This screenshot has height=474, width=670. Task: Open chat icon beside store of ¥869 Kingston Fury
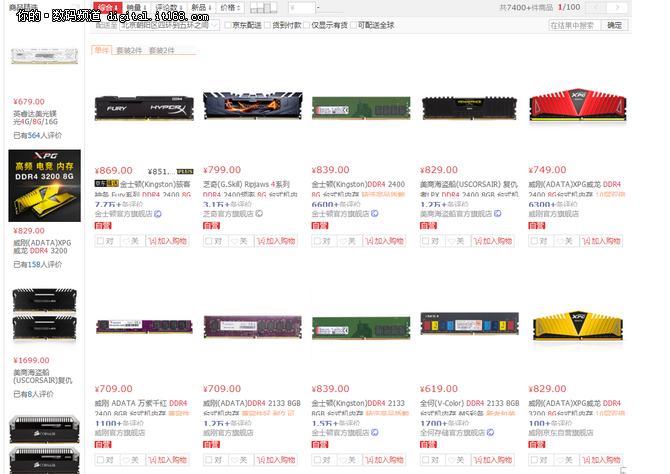[158, 214]
